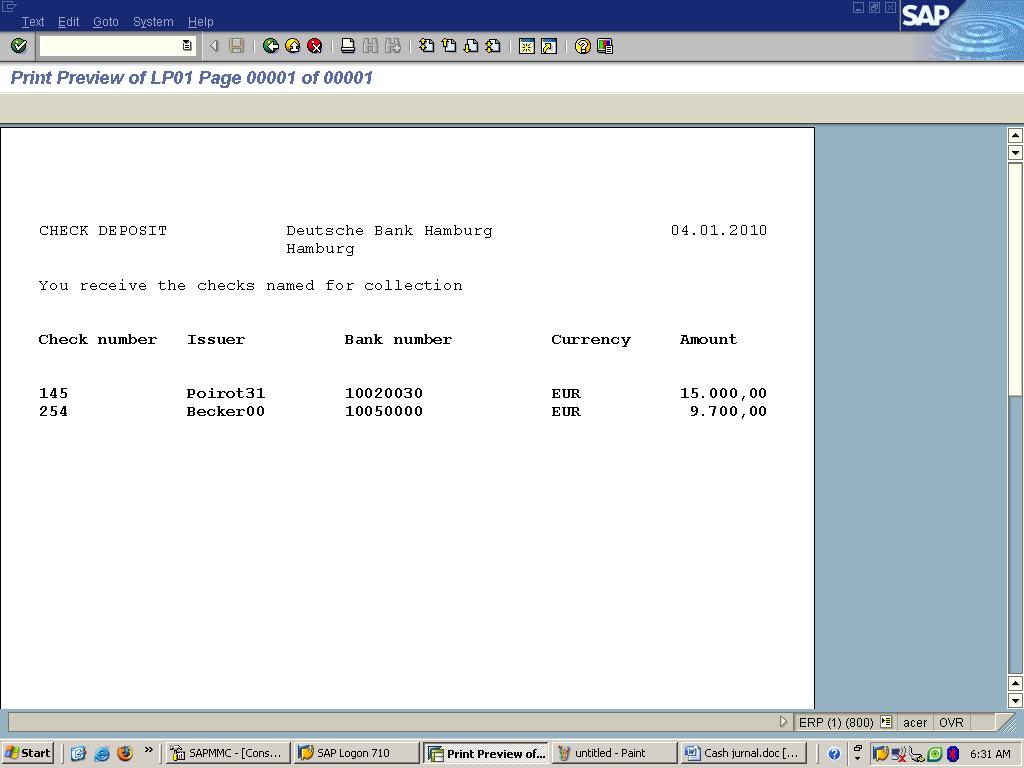Click the green checkmark Enter icon

19,46
